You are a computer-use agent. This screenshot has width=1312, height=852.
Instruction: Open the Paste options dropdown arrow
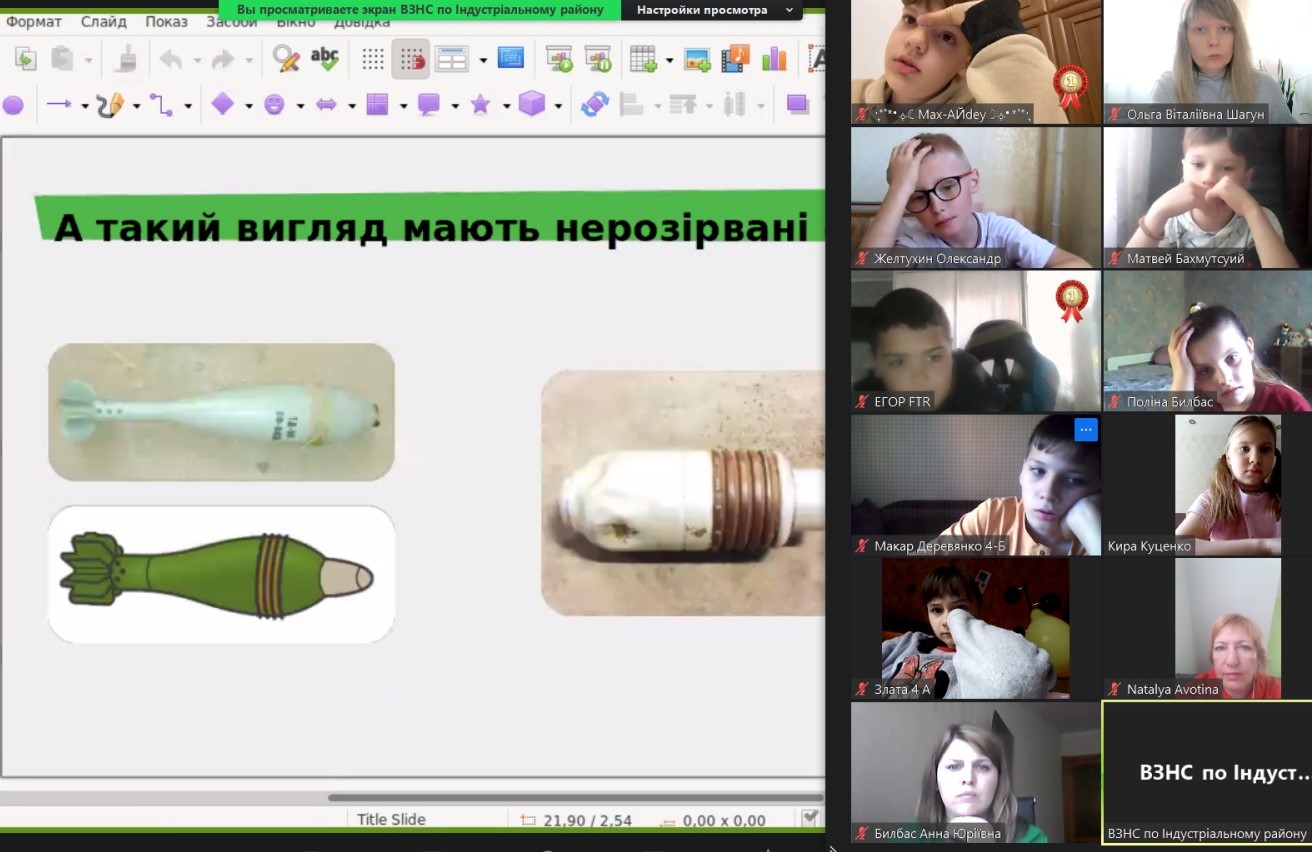click(88, 61)
